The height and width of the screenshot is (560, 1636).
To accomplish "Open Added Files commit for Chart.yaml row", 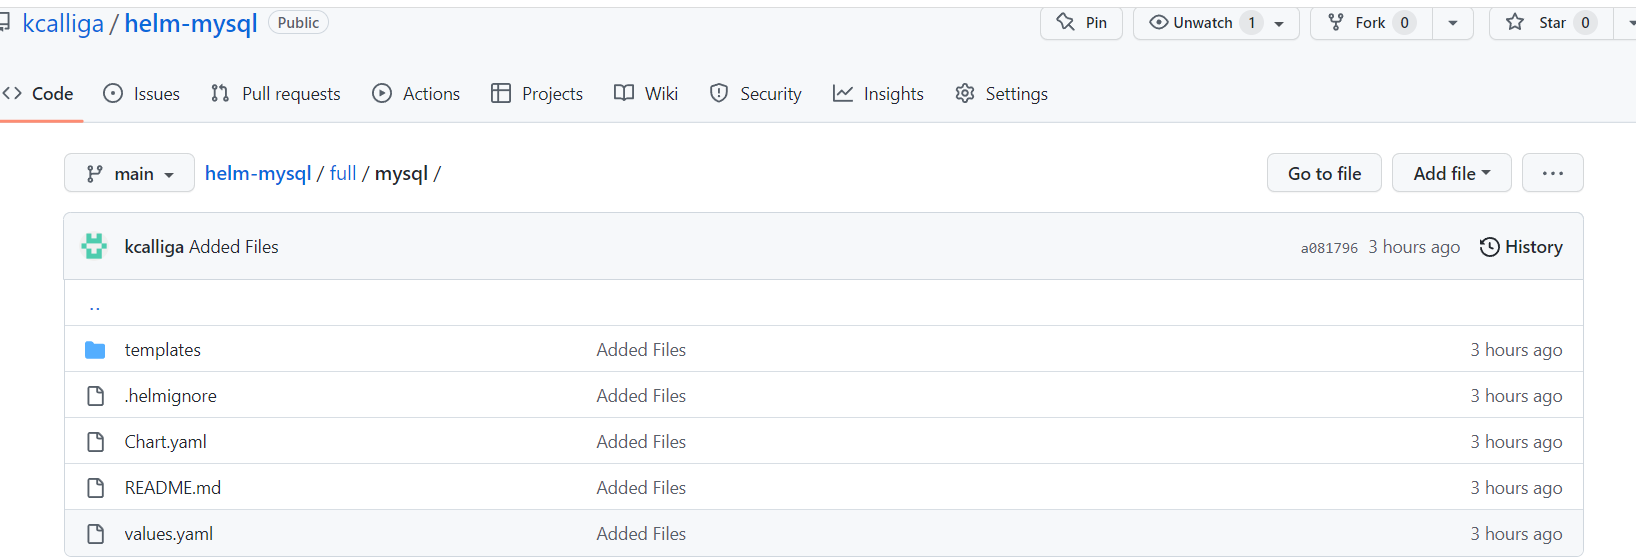I will (641, 441).
